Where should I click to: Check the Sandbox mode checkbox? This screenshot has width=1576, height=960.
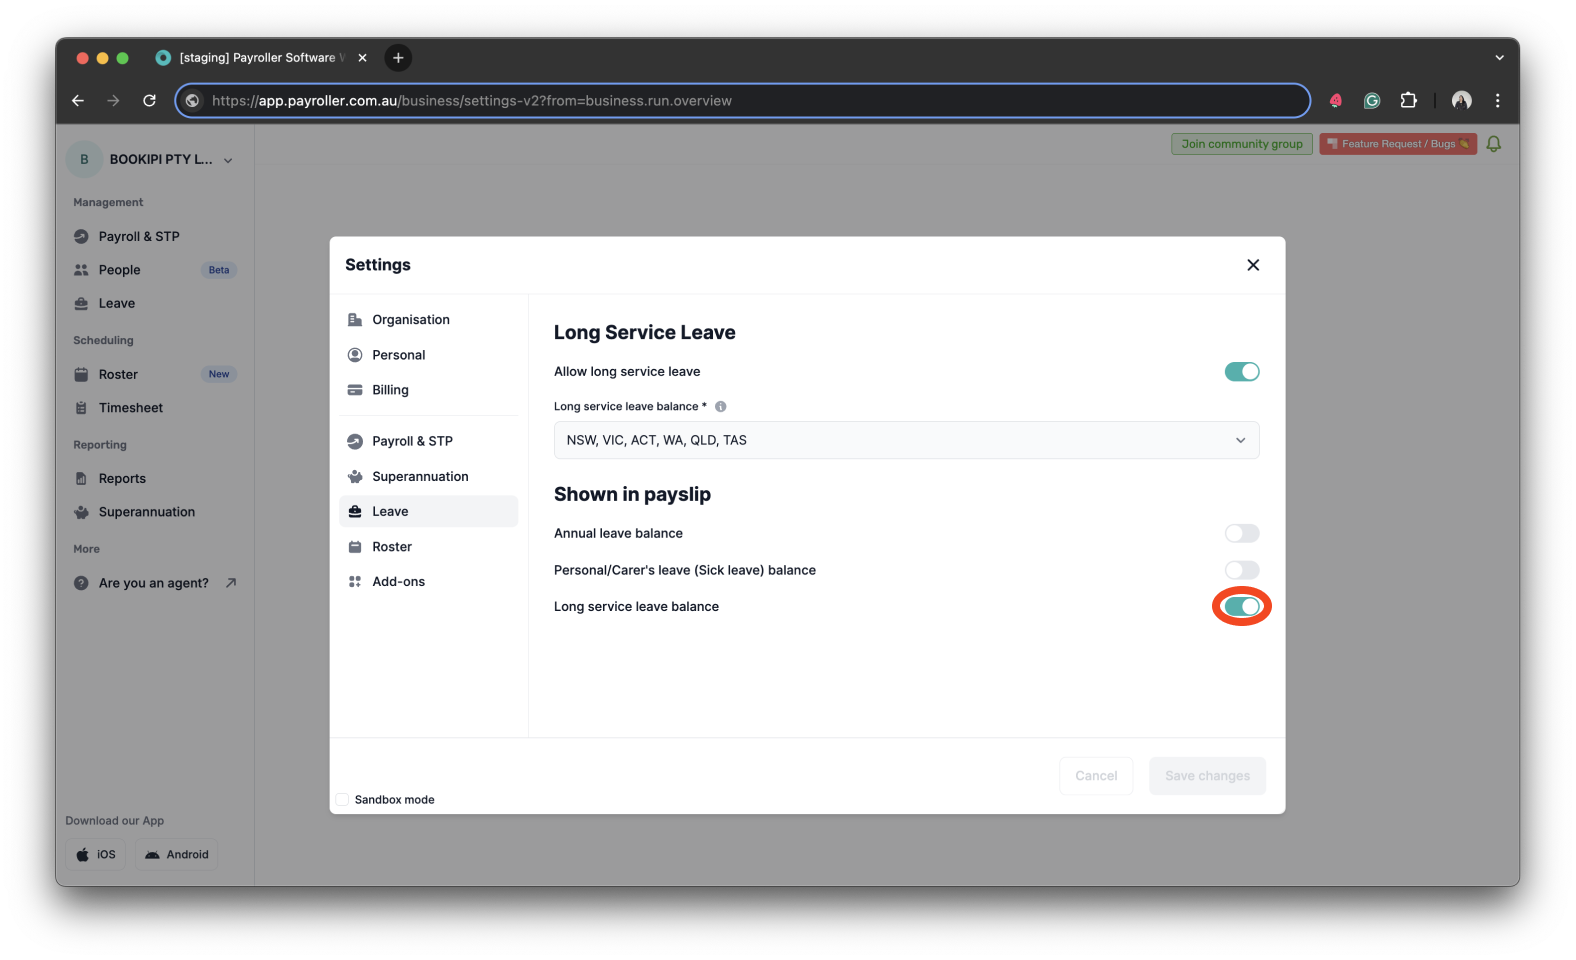[x=342, y=800]
